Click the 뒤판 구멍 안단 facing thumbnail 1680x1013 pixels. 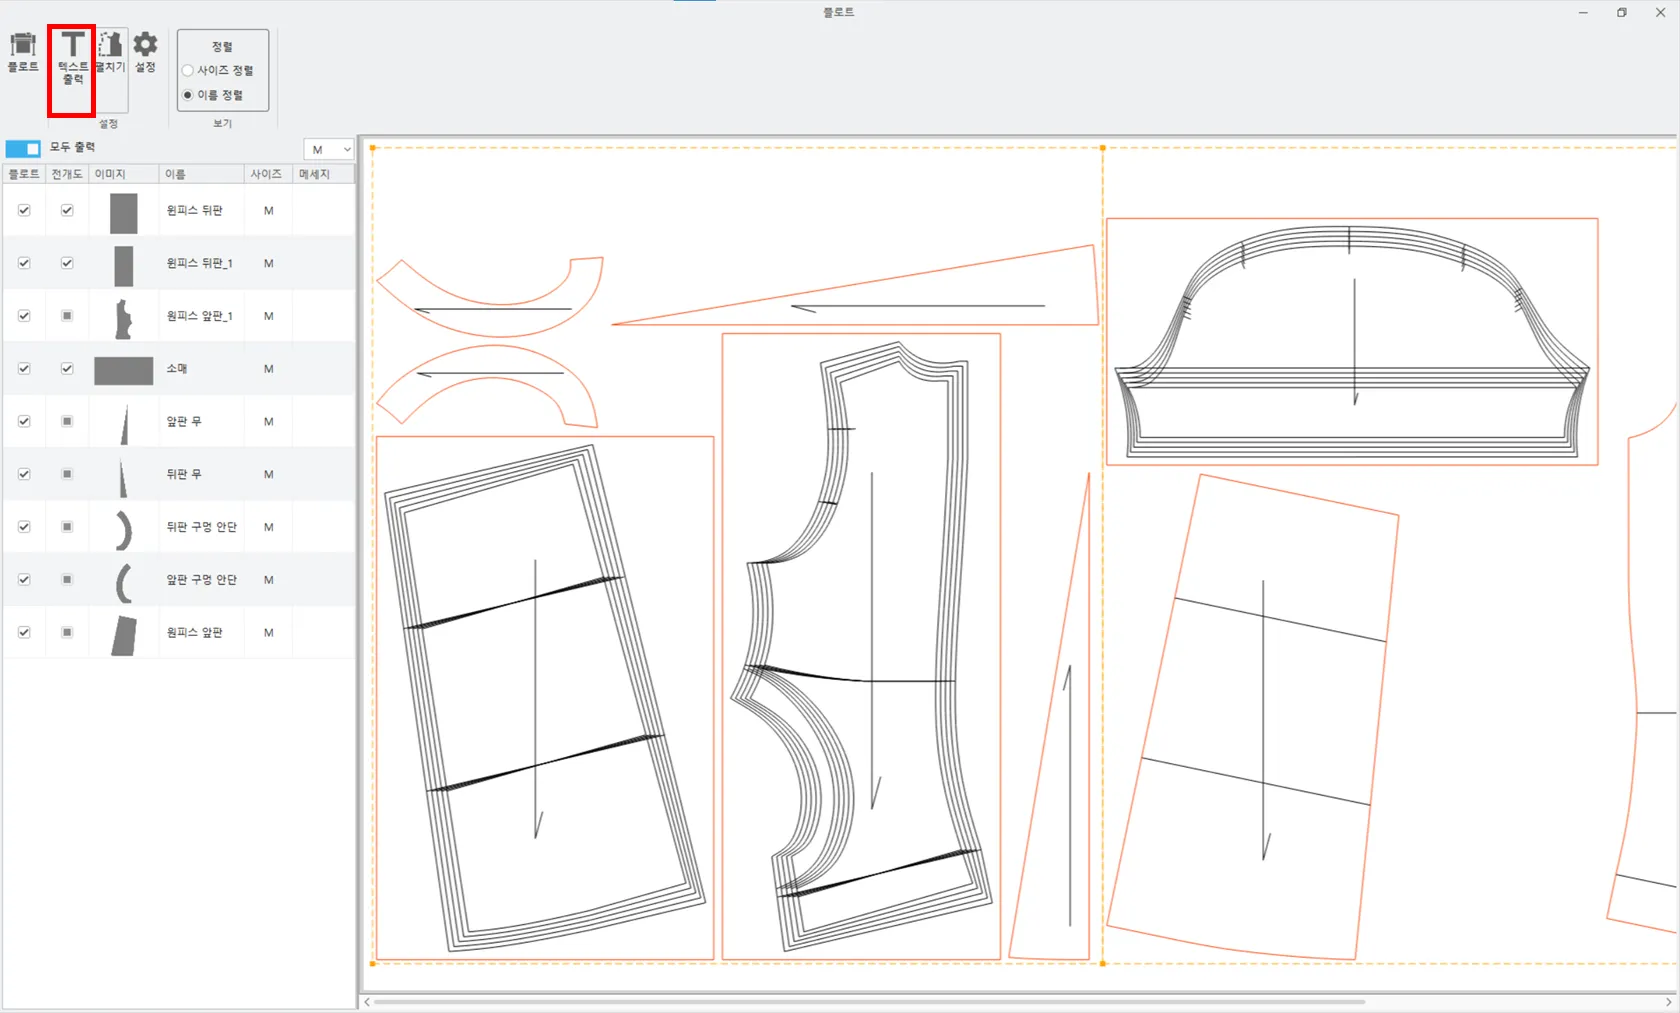[x=124, y=530]
